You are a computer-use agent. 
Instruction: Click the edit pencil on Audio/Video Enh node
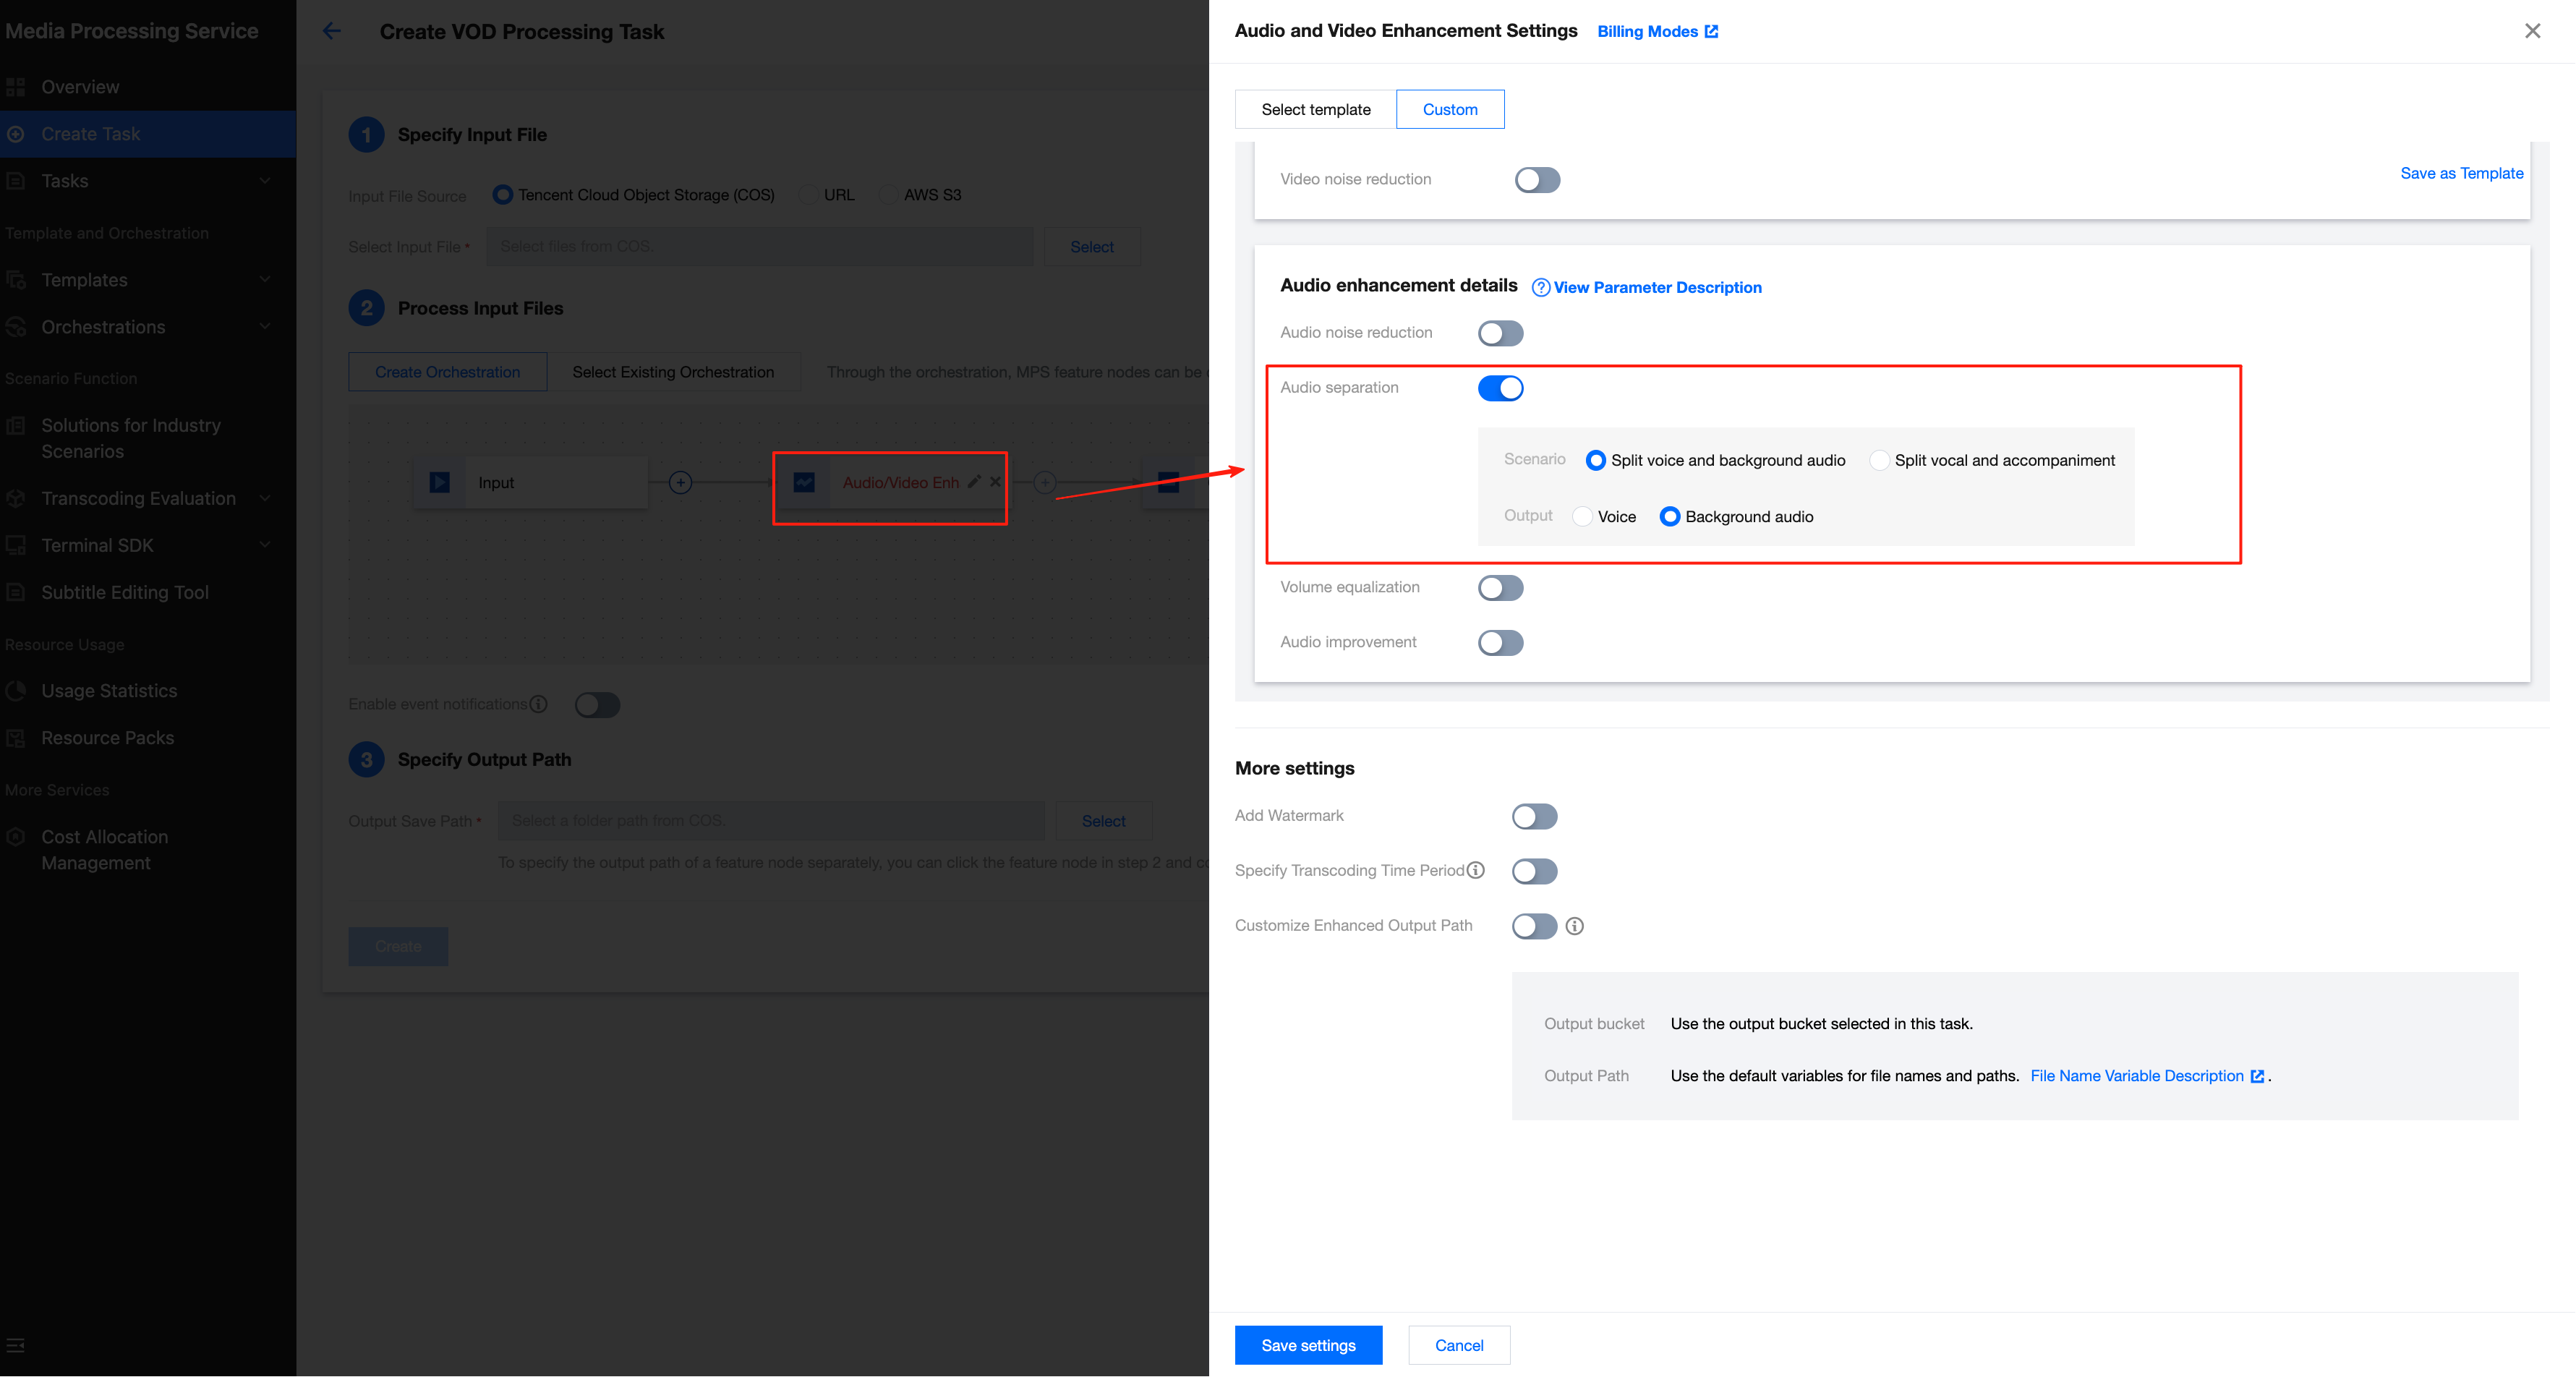click(x=974, y=481)
